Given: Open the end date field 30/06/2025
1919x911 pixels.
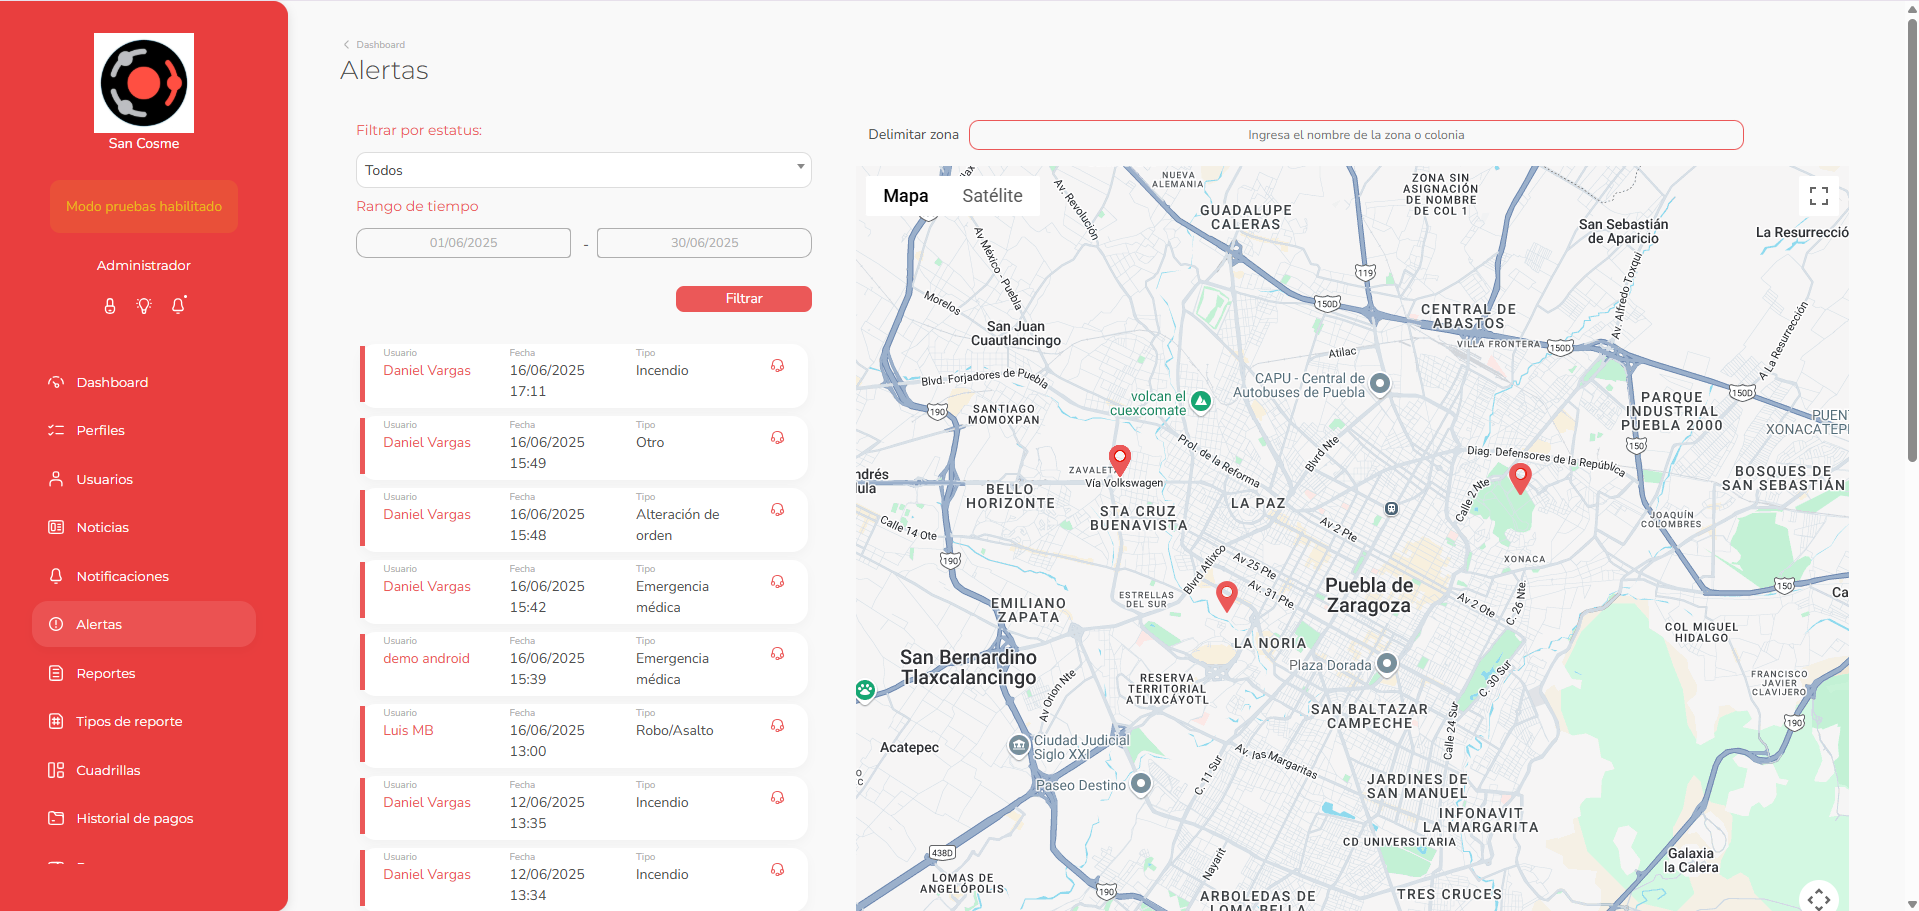Looking at the screenshot, I should [x=704, y=243].
